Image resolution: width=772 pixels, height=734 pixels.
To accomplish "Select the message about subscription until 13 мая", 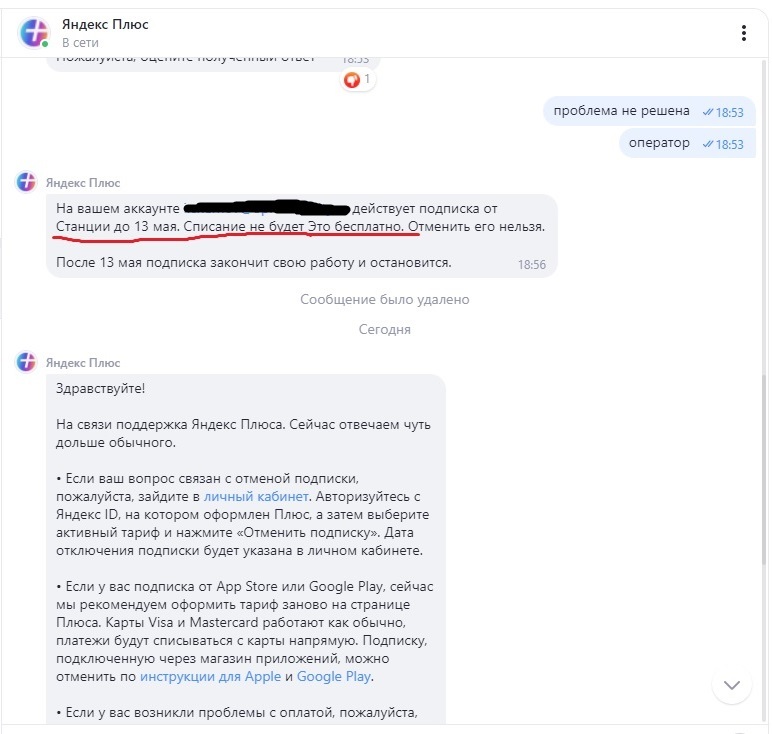I will [x=300, y=235].
